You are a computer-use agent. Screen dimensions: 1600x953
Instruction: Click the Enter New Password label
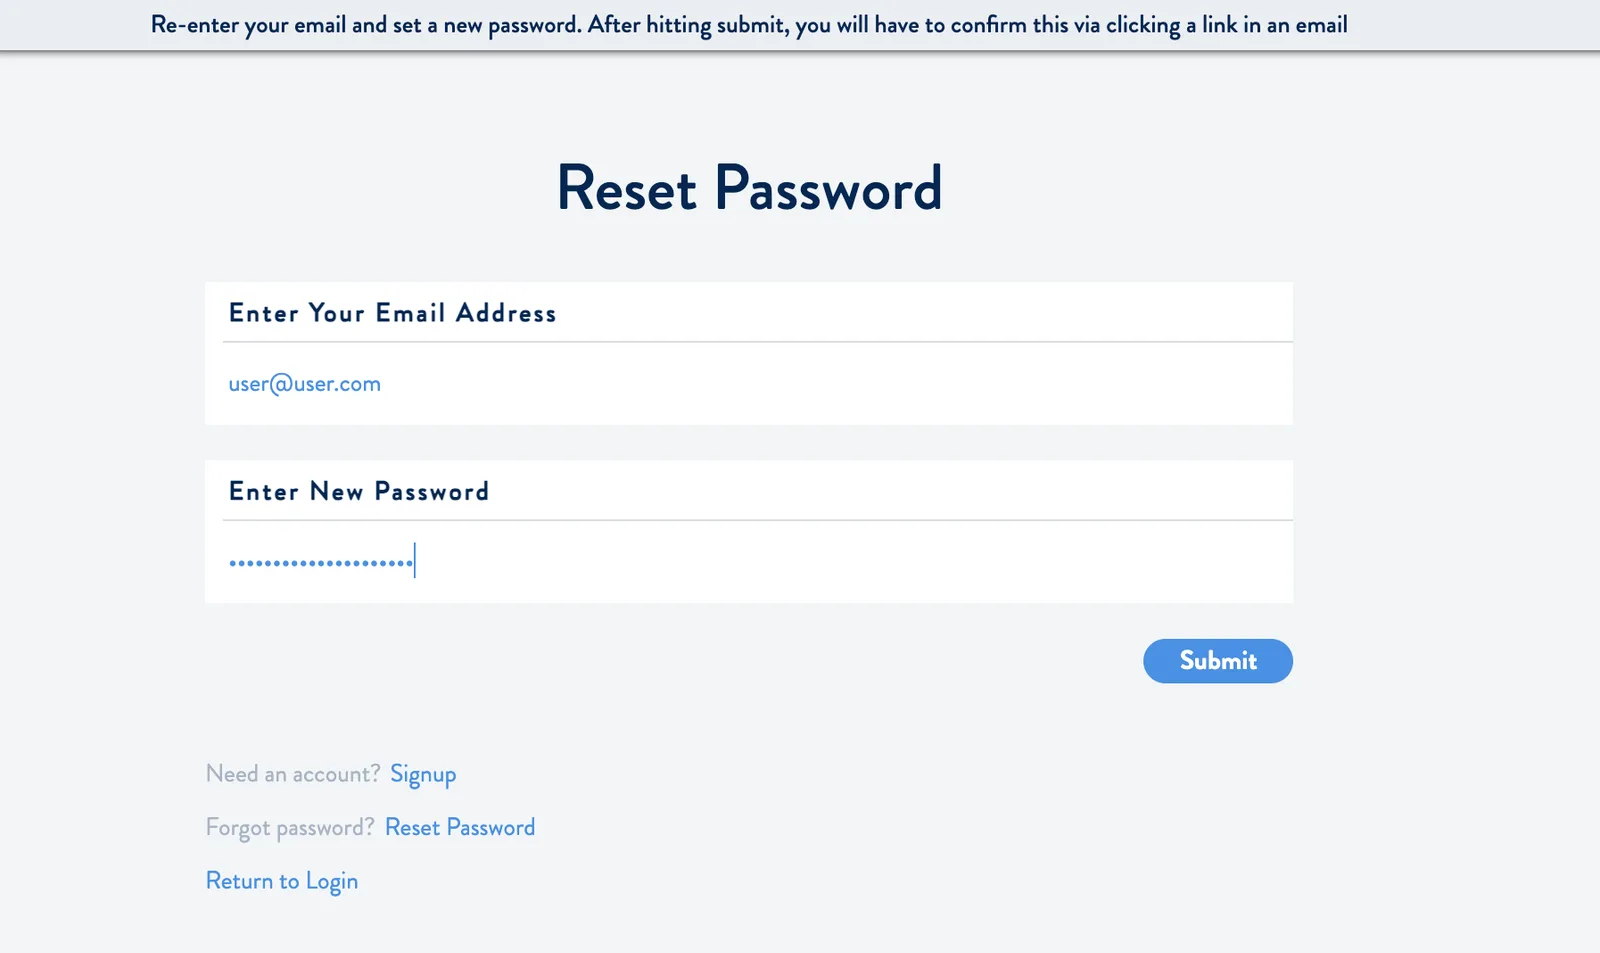click(359, 491)
